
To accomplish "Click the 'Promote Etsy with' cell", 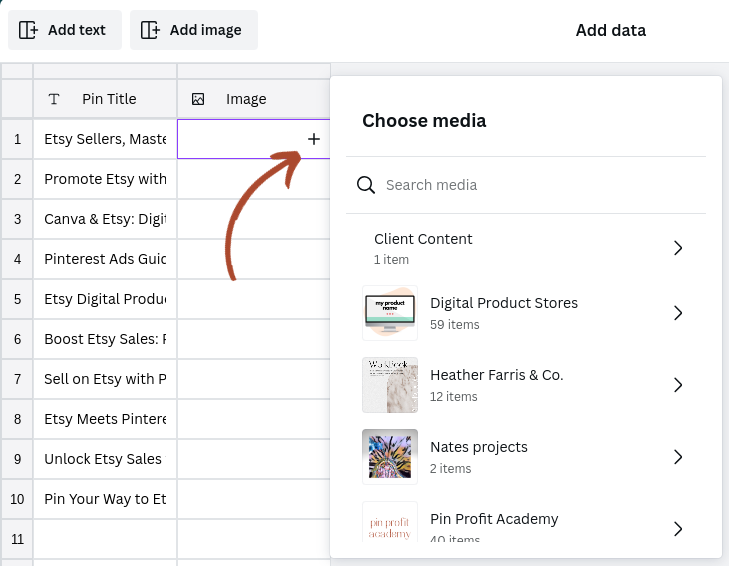I will pos(105,179).
